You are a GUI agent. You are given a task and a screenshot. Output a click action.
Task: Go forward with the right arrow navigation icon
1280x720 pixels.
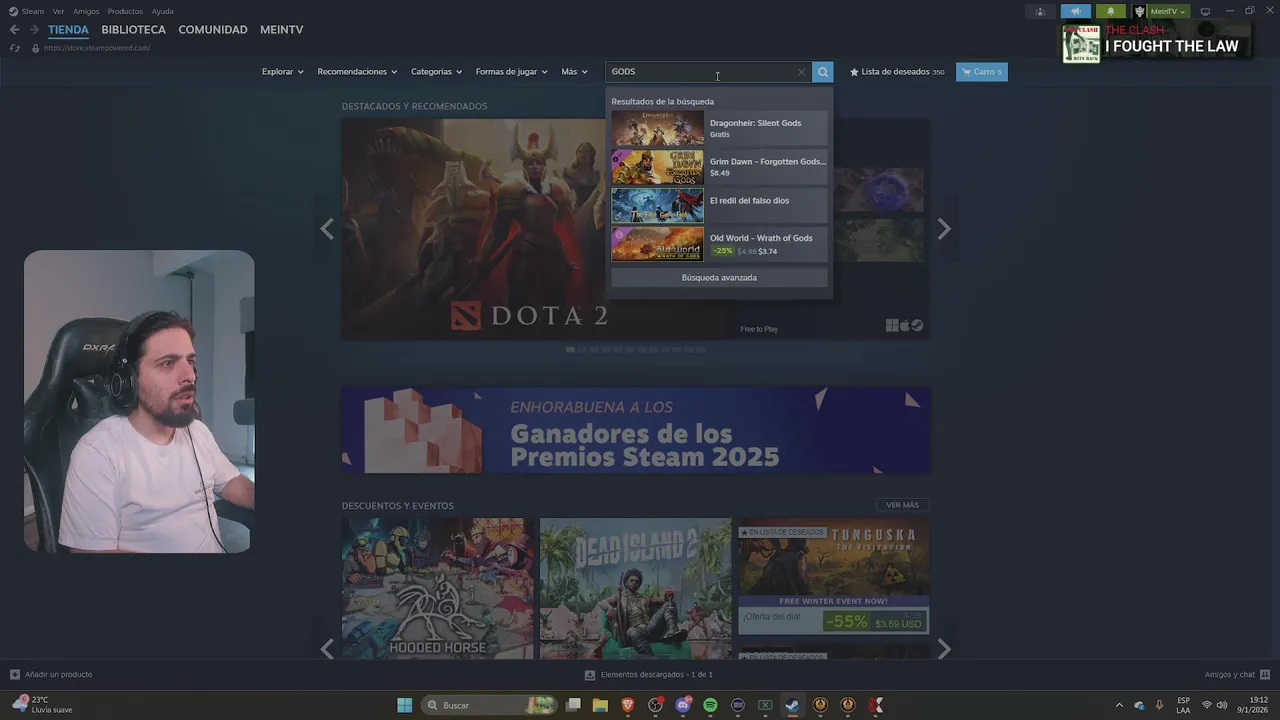(x=34, y=30)
